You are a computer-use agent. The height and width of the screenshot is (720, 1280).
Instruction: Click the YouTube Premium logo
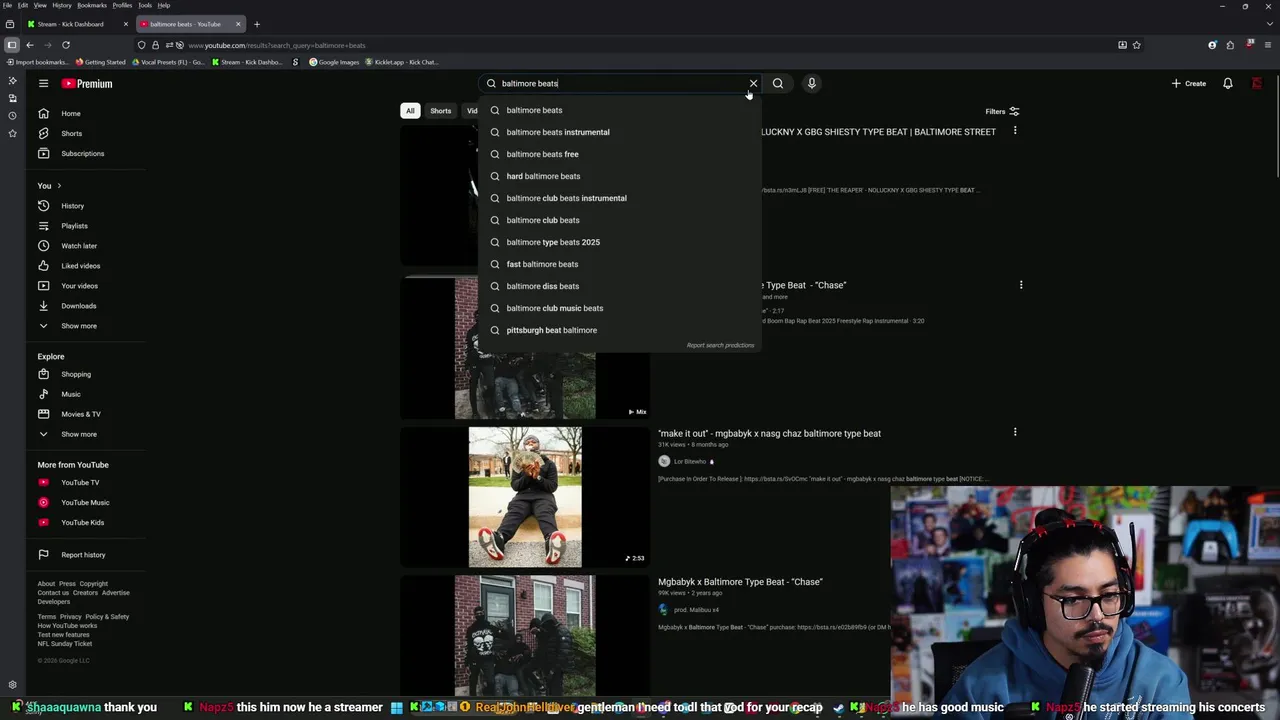(x=87, y=83)
